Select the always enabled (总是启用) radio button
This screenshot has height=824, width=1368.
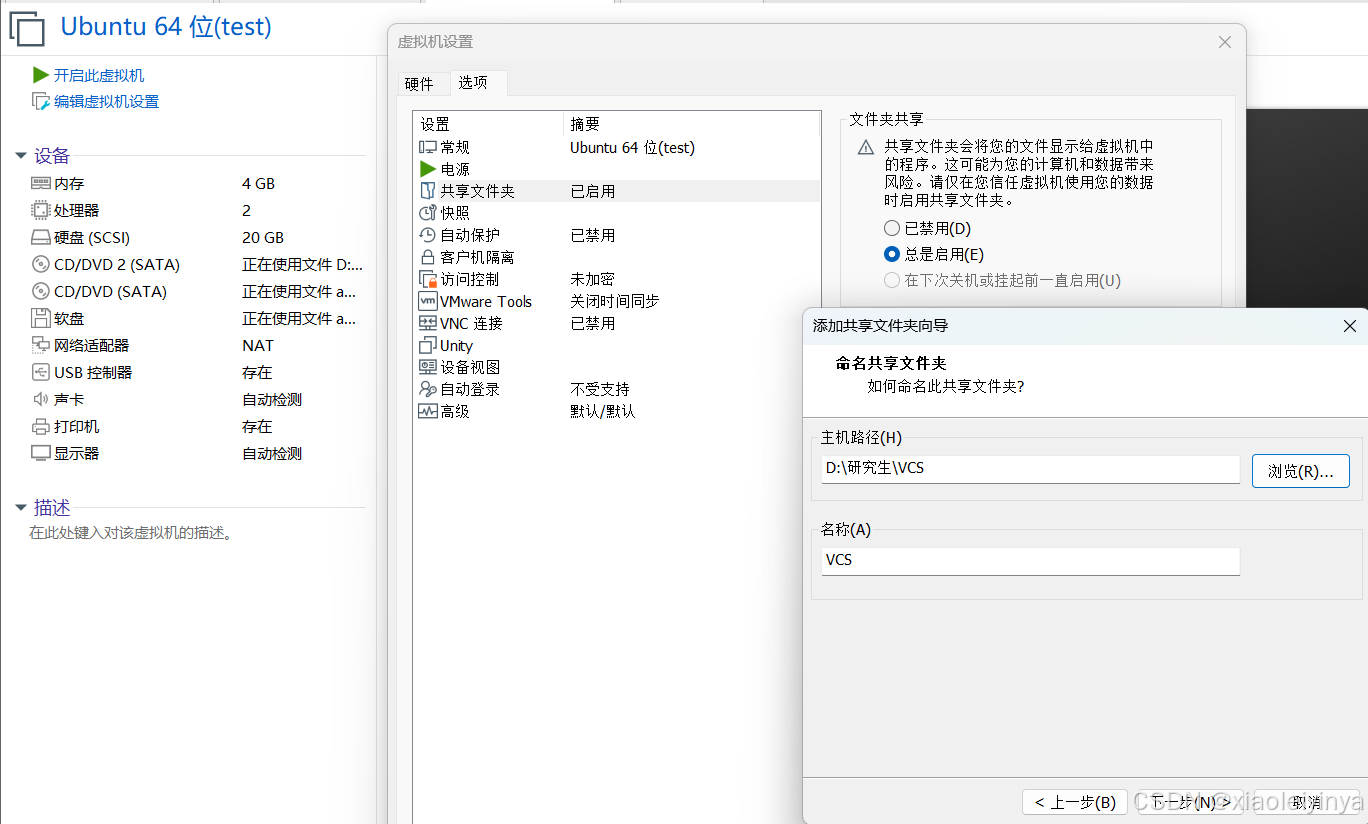tap(892, 255)
